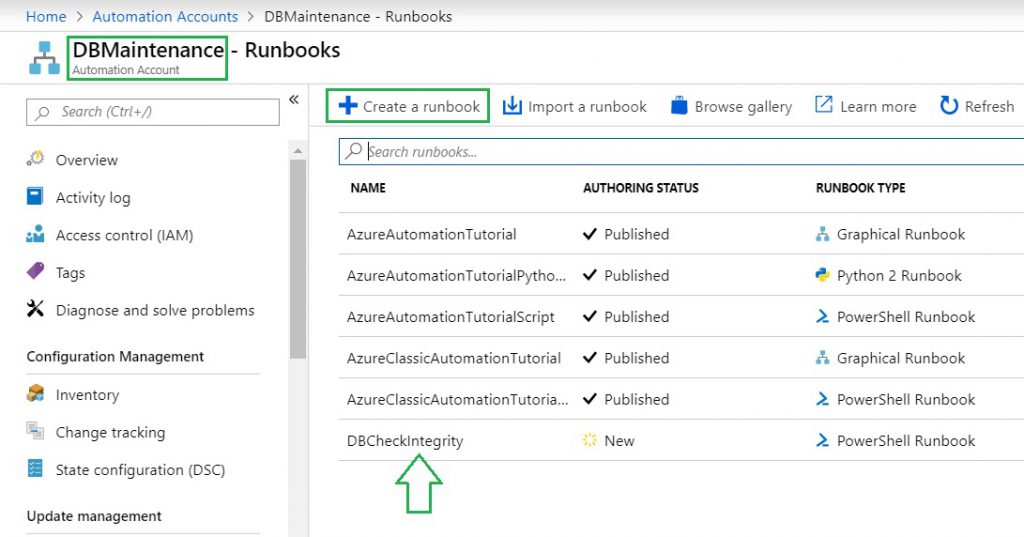Click Create a runbook button
This screenshot has height=537, width=1024.
pyautogui.click(x=409, y=106)
